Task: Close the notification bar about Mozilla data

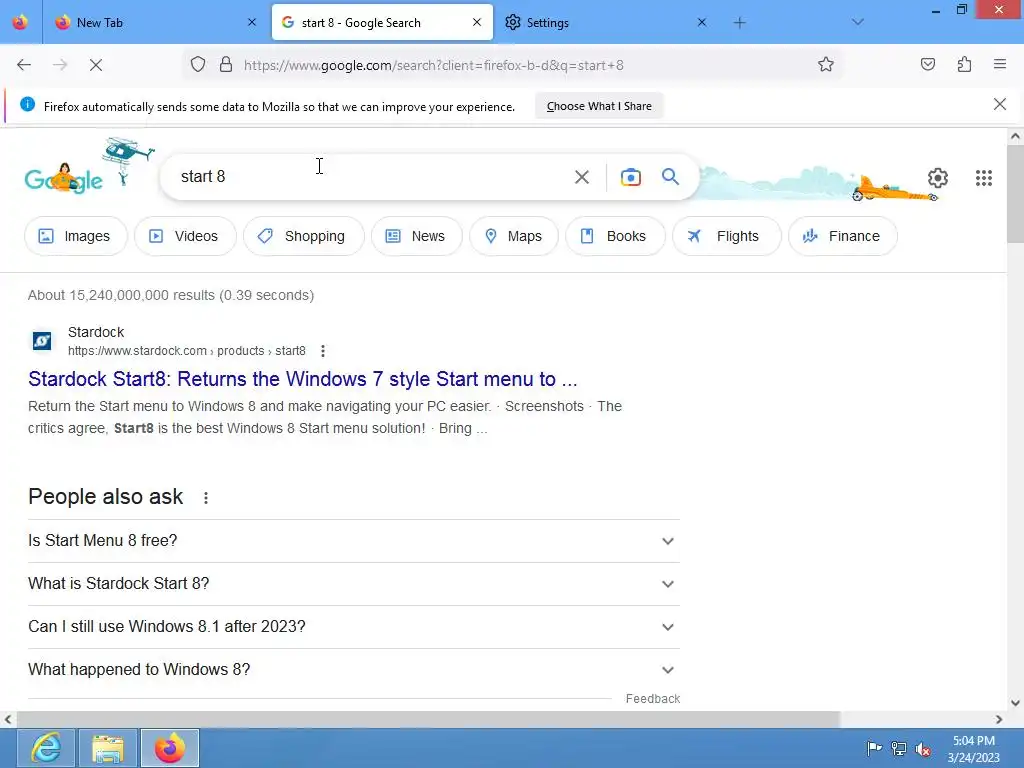Action: 999,104
